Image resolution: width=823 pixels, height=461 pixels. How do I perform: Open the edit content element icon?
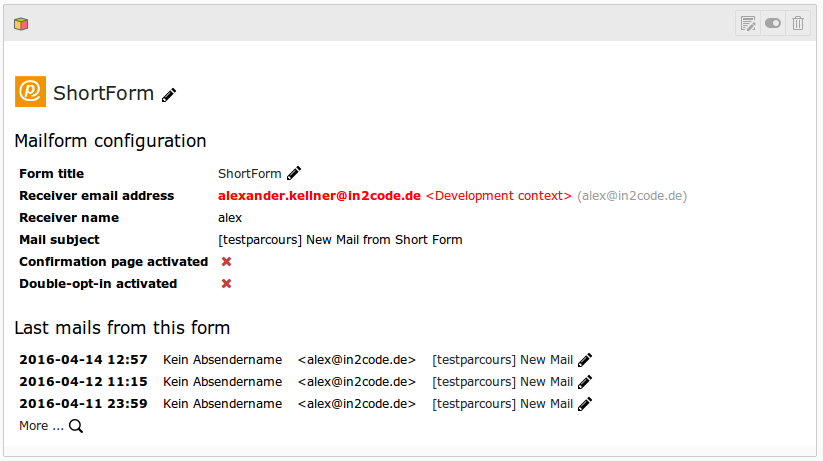point(748,23)
